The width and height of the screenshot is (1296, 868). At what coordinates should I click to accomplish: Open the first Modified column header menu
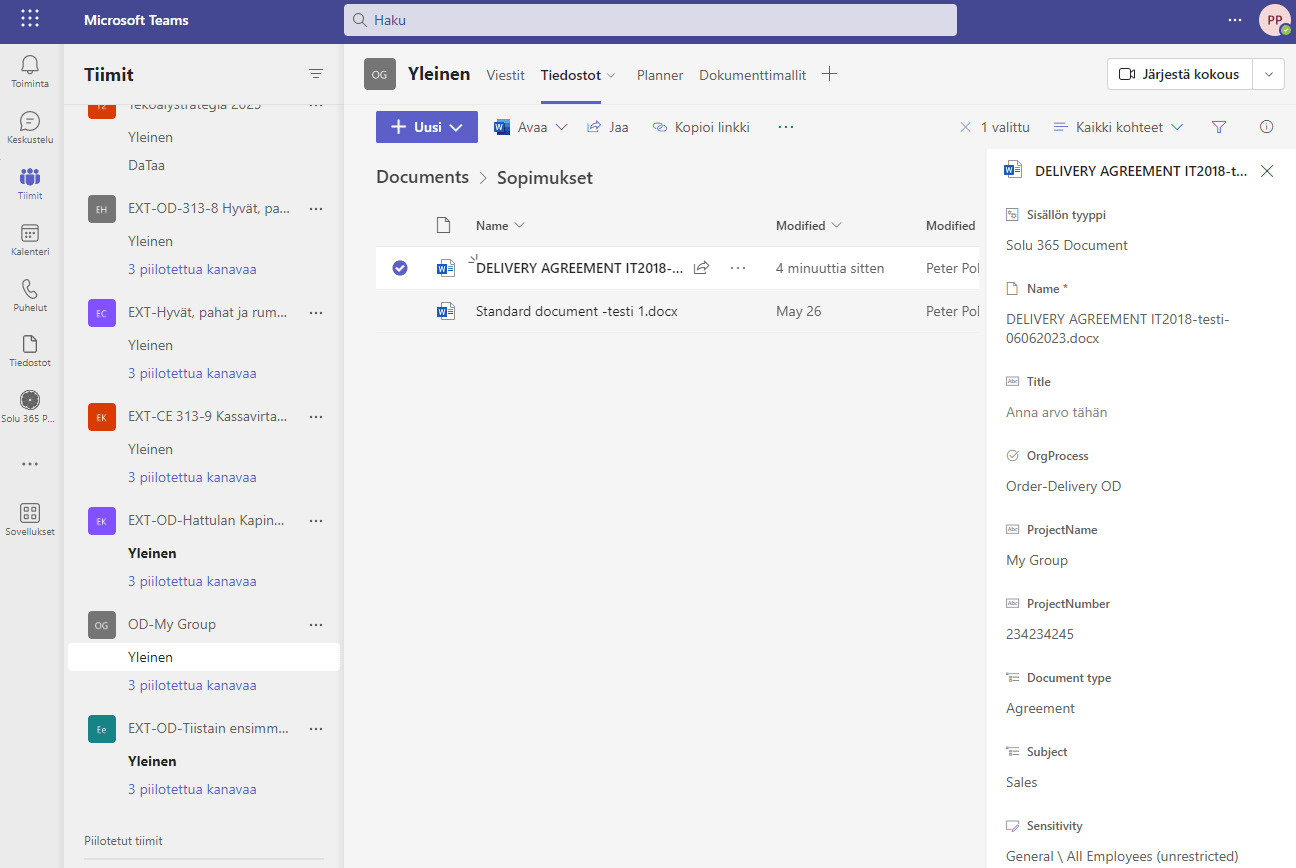[x=809, y=226]
